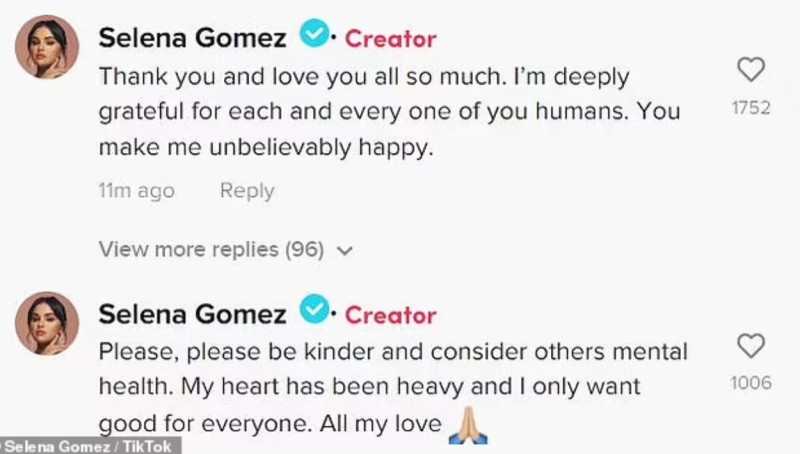Click the '11m ago' timestamp

136,190
